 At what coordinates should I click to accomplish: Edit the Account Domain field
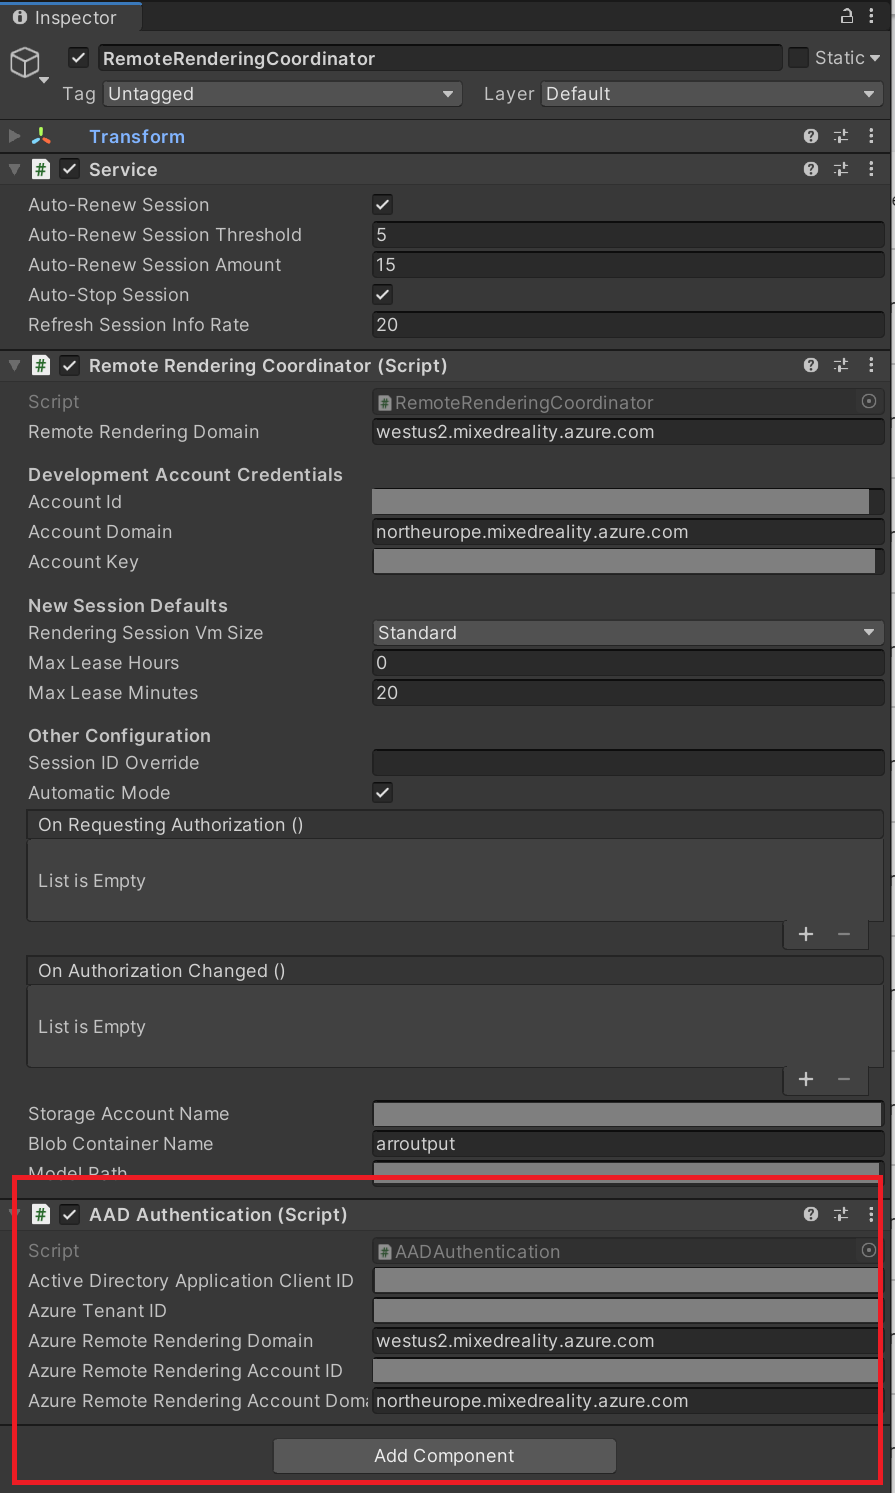(628, 532)
